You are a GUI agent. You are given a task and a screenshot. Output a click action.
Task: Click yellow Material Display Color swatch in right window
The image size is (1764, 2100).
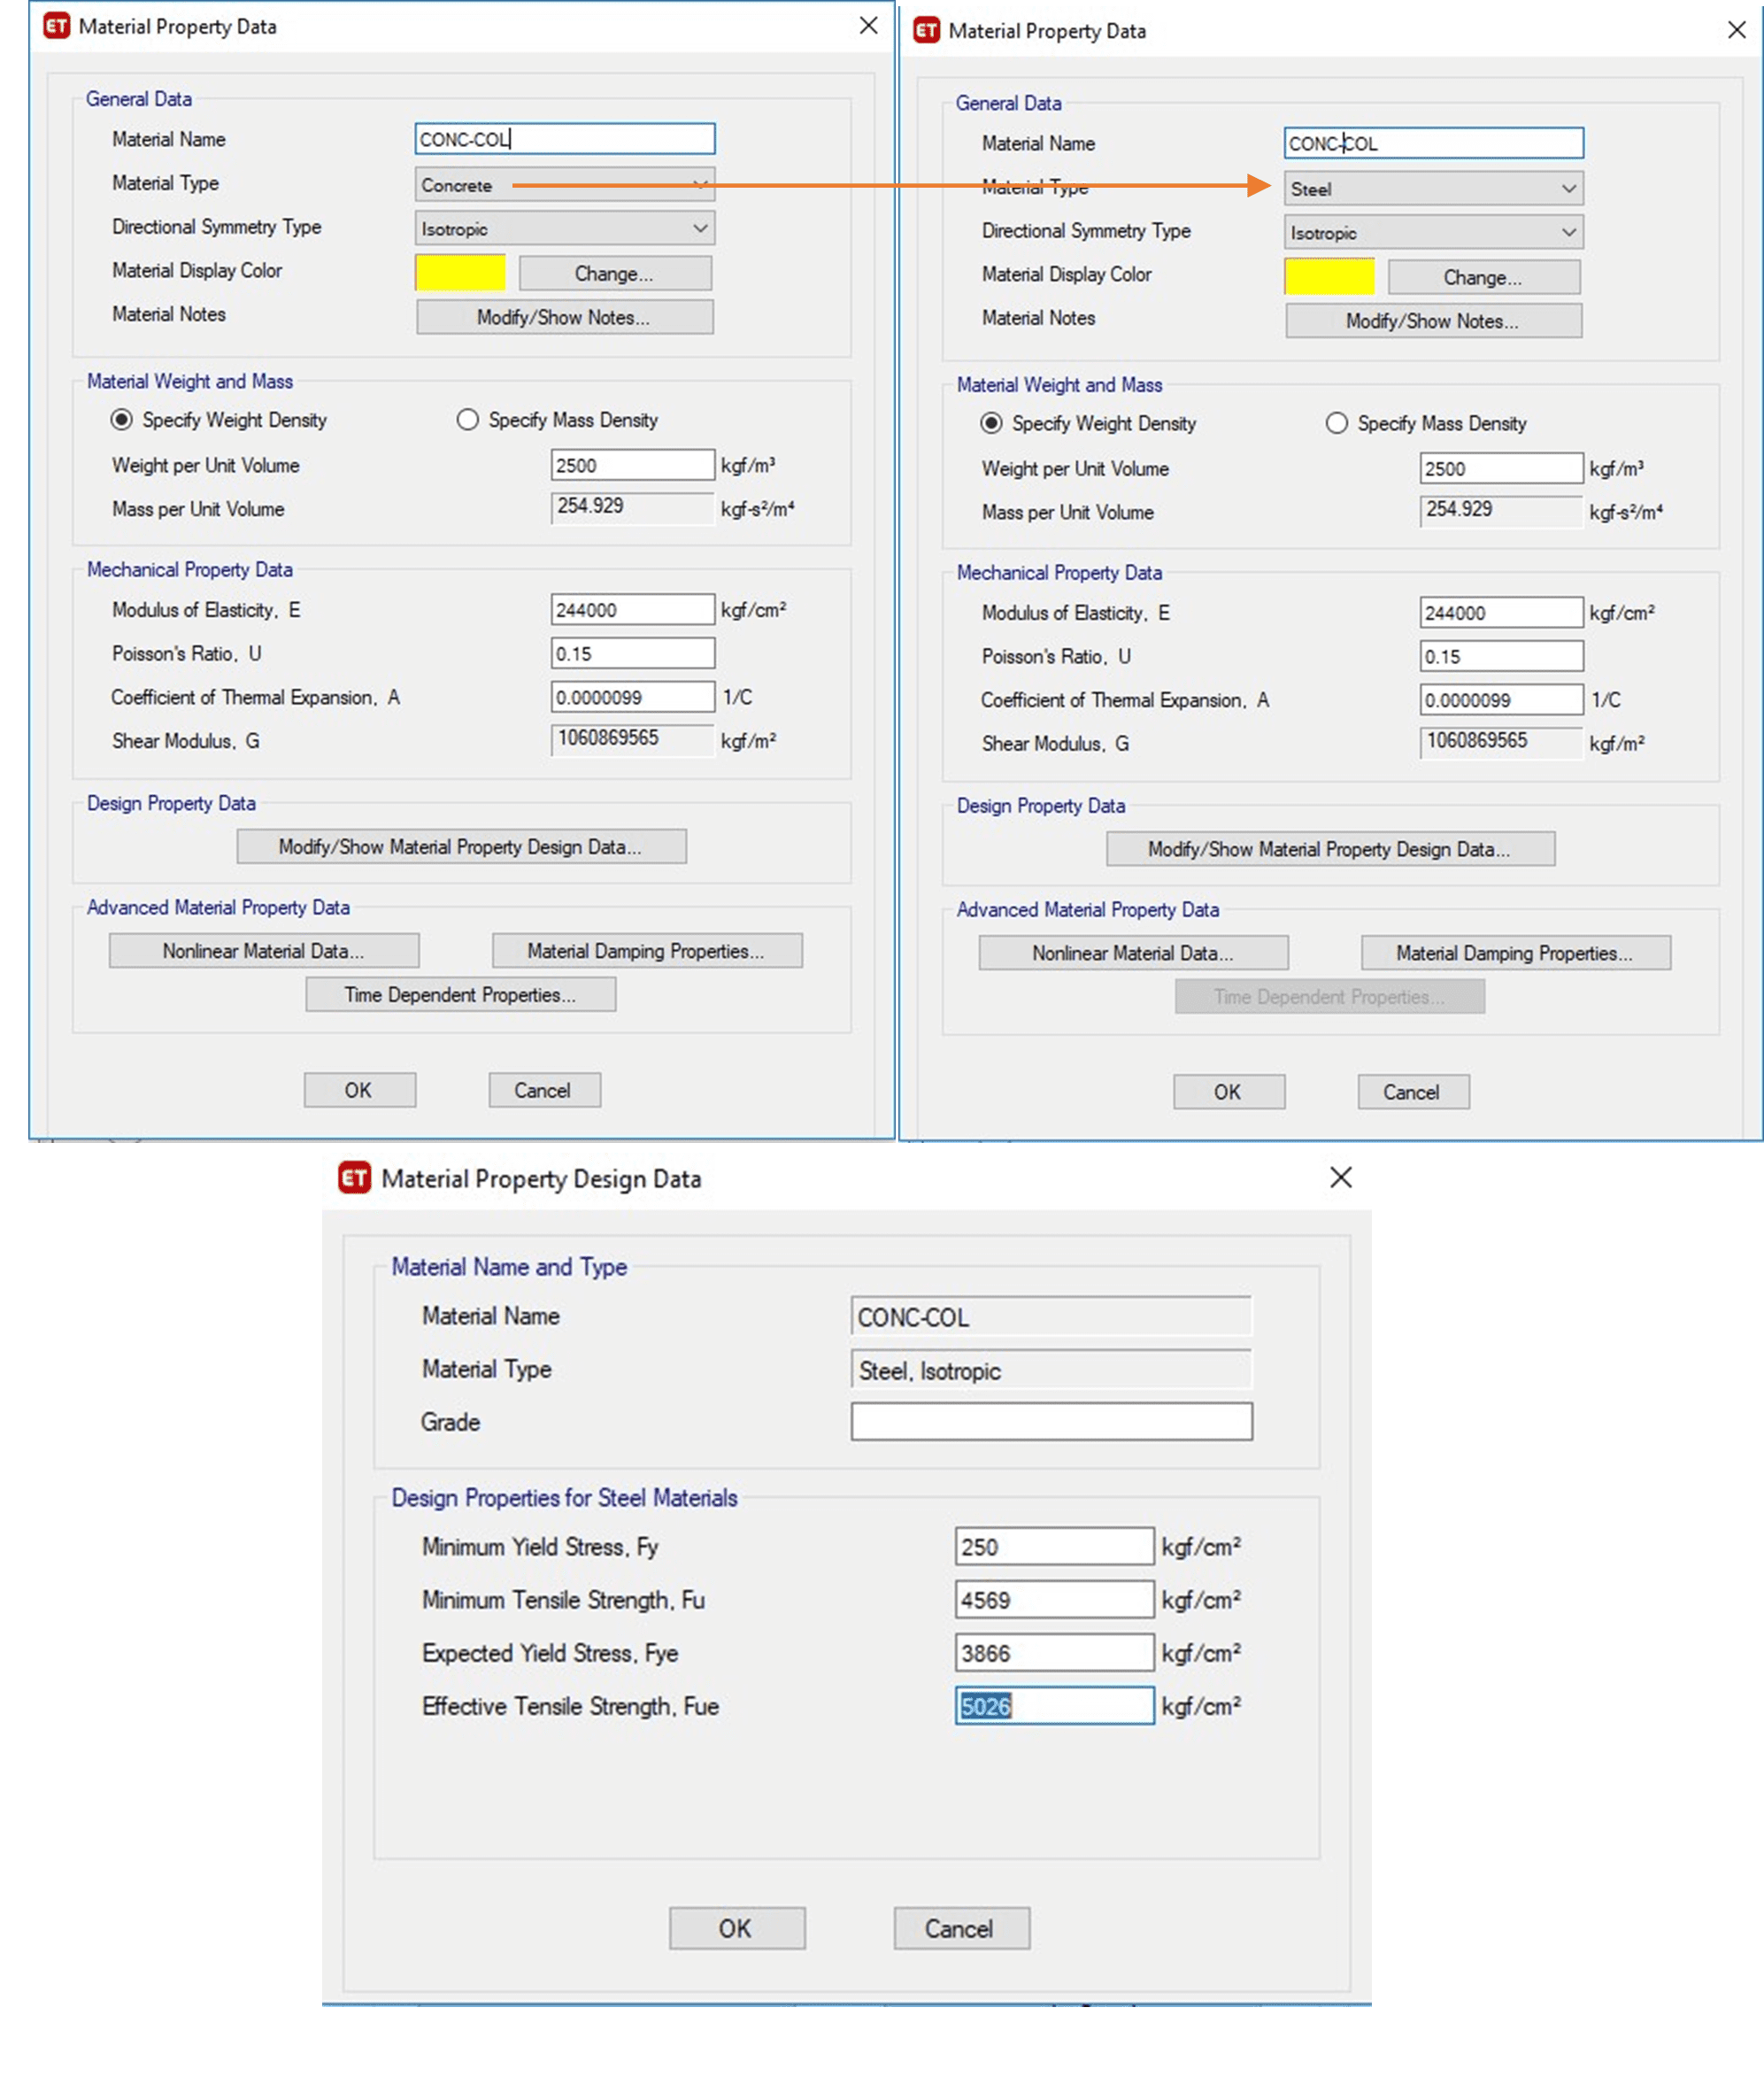click(1329, 277)
